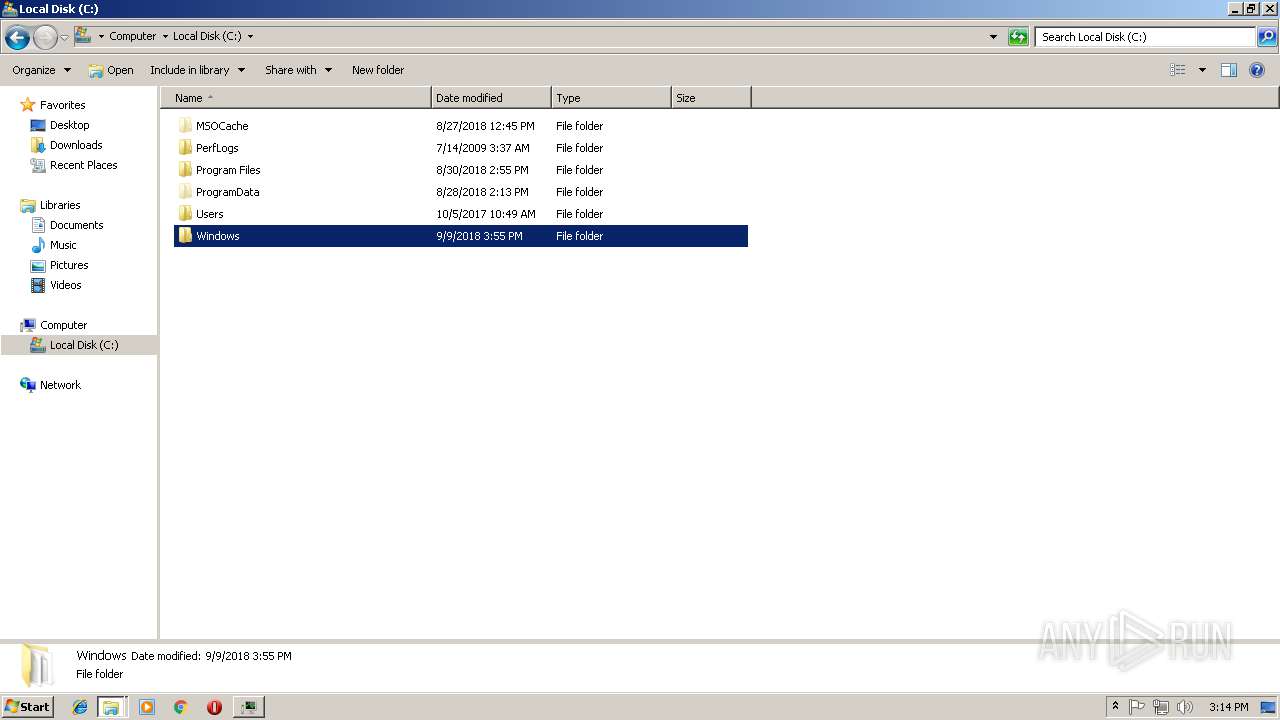Viewport: 1280px width, 720px height.
Task: Open Music library
Action: [63, 245]
